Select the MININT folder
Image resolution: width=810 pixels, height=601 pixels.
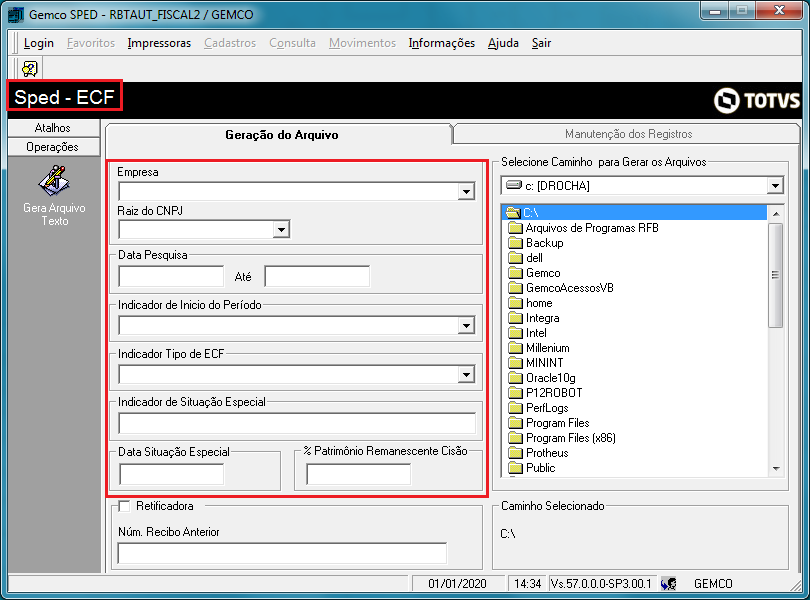point(536,363)
